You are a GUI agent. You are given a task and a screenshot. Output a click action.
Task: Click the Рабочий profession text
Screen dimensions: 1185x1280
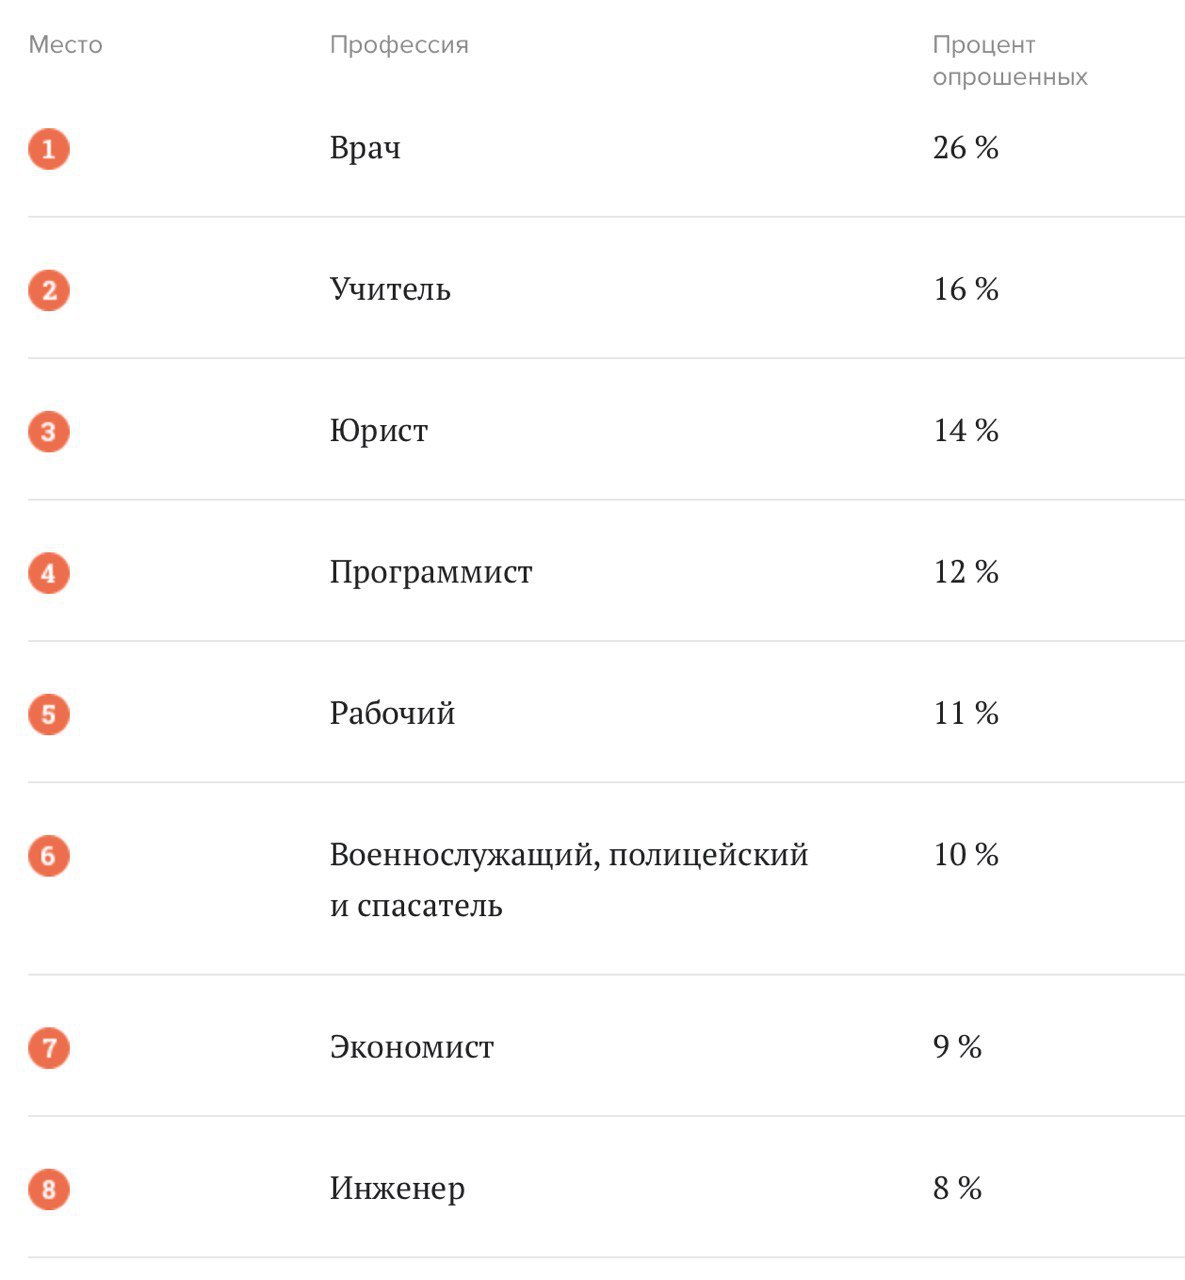pyautogui.click(x=392, y=714)
